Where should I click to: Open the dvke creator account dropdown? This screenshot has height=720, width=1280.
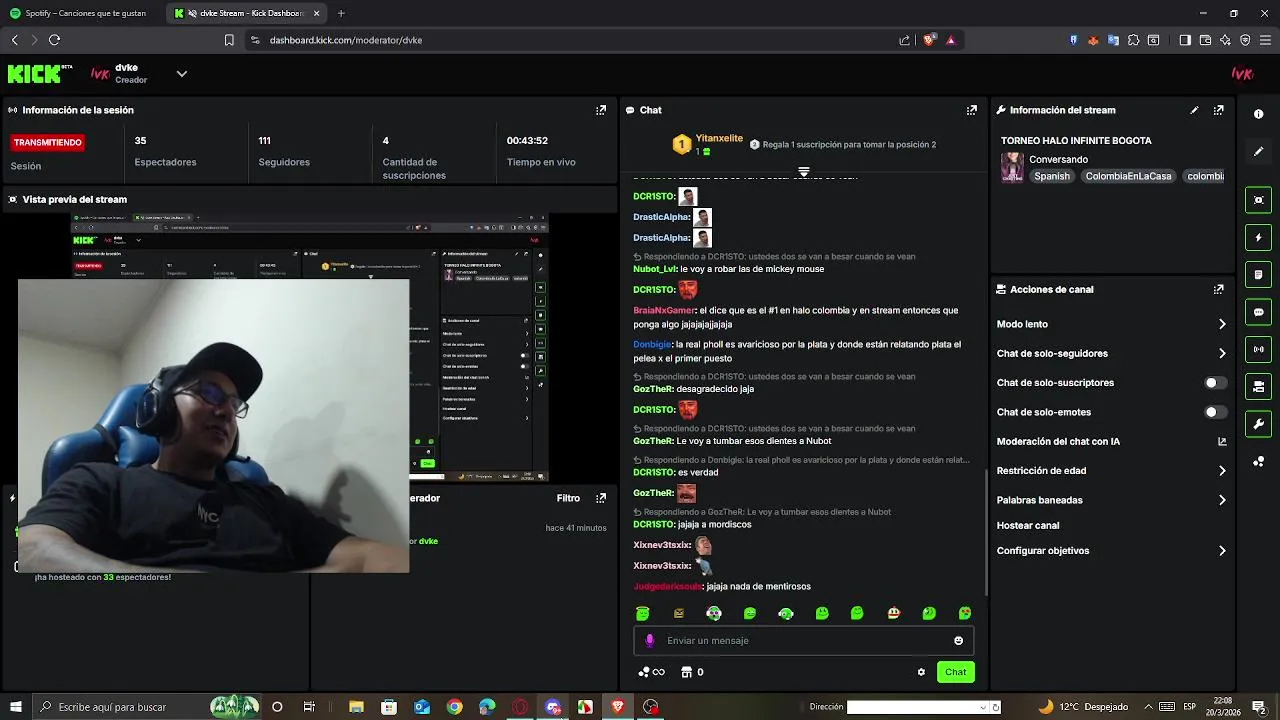[x=181, y=73]
